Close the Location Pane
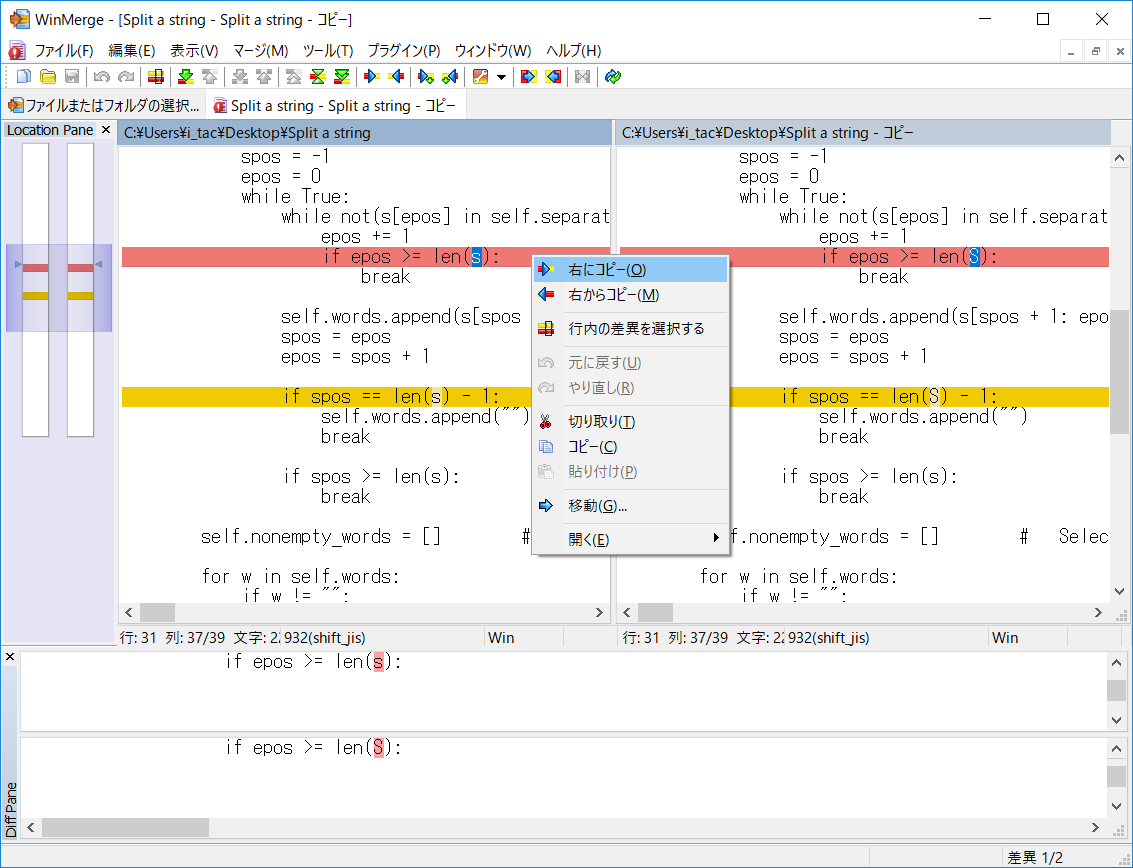Screen dimensions: 1133x868 105,130
